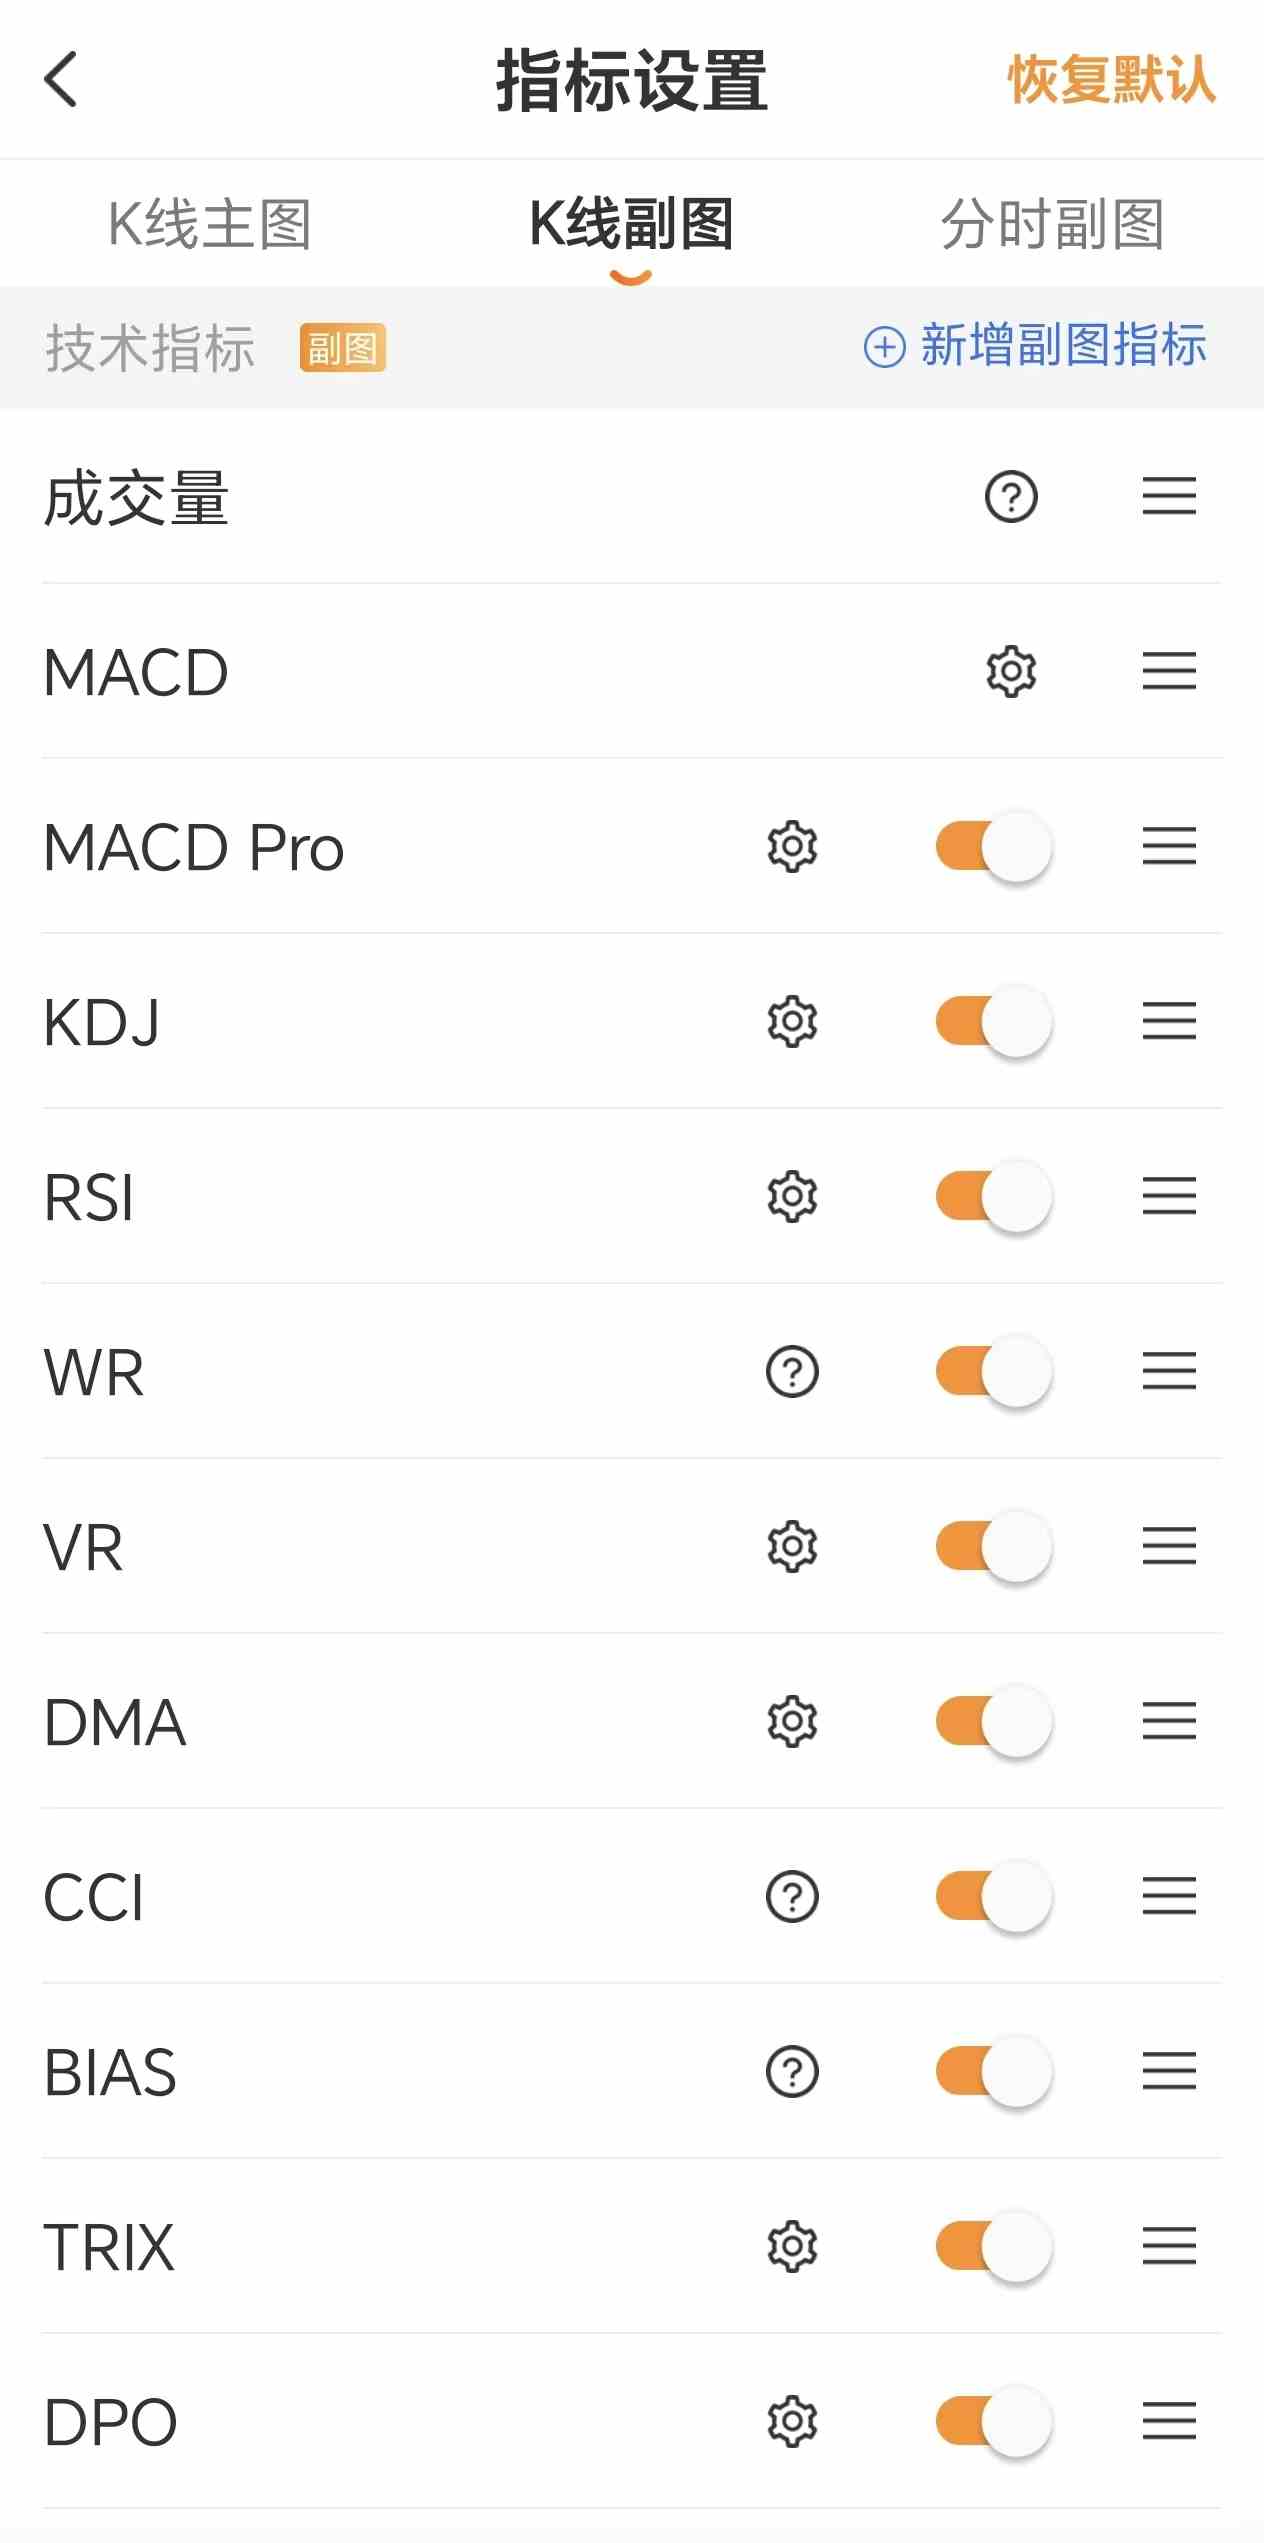1264x2543 pixels.
Task: Go back using the back arrow
Action: coord(61,79)
